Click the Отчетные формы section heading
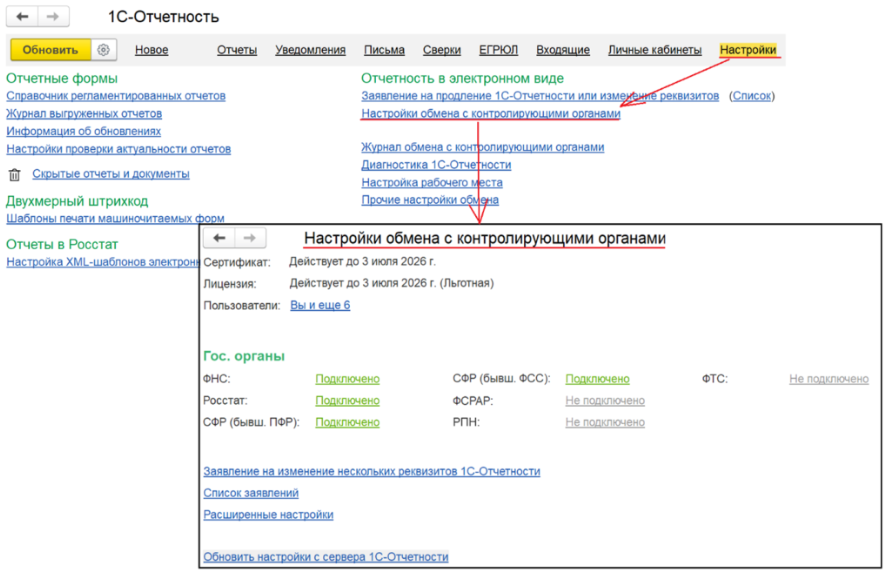The height and width of the screenshot is (572, 886). (x=62, y=78)
